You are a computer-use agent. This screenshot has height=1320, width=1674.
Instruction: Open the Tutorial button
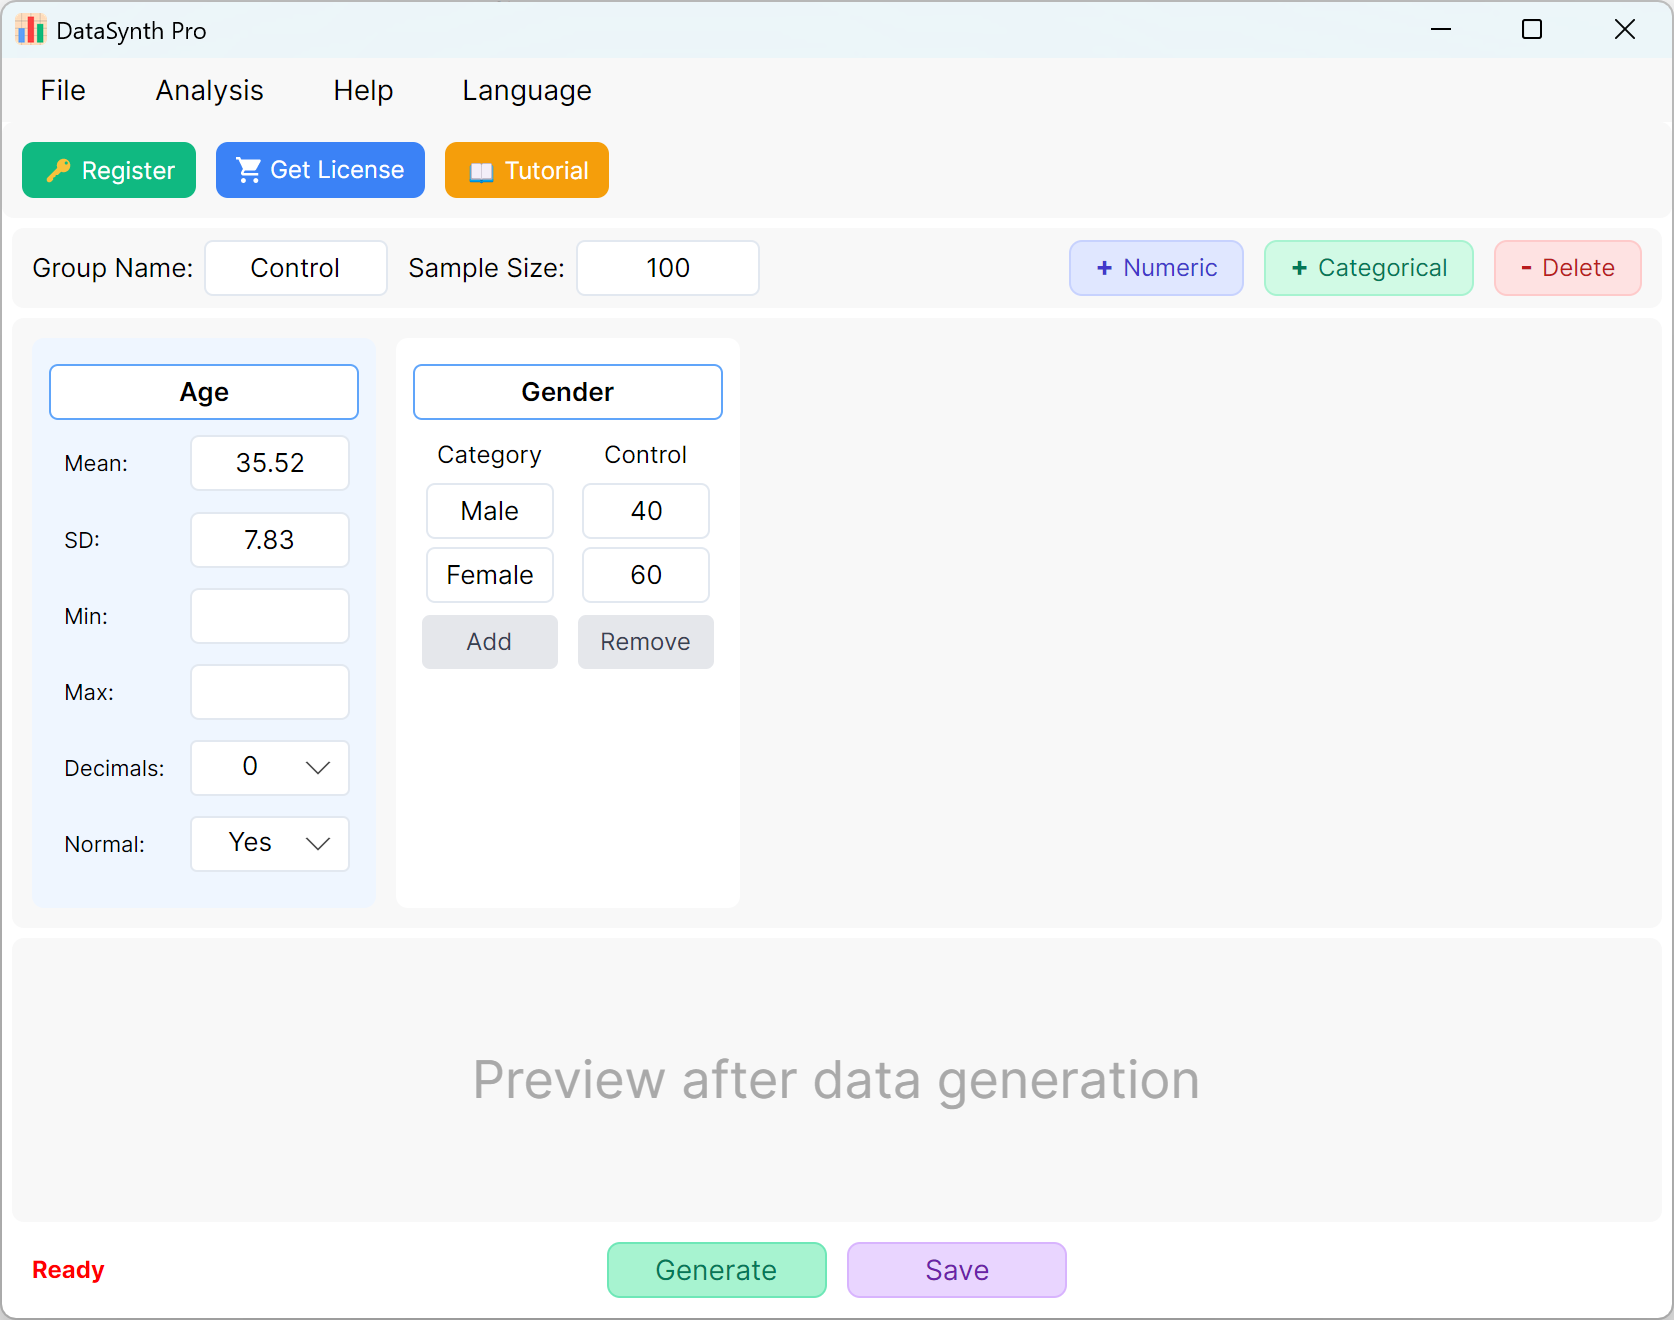pos(527,170)
